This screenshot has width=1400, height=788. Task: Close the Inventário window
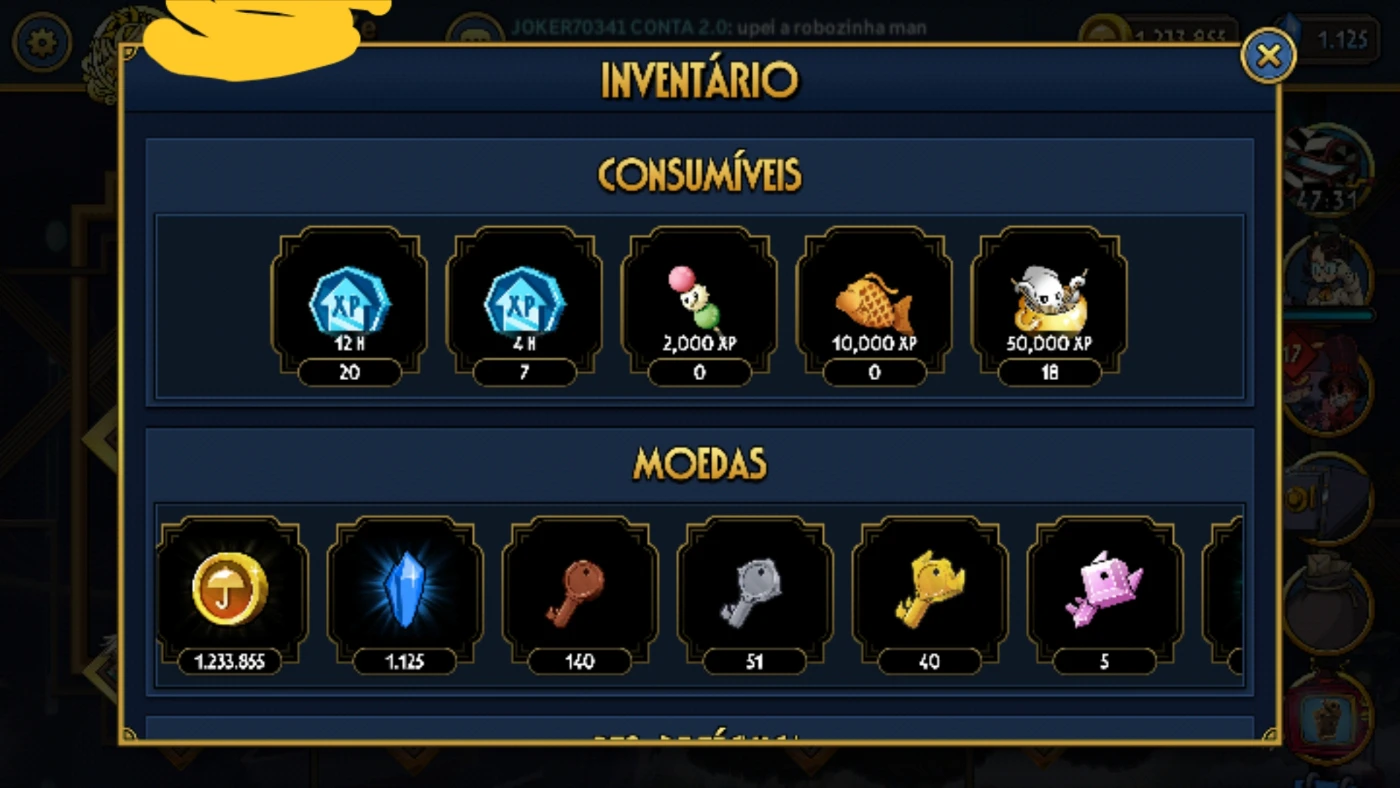coord(1268,55)
